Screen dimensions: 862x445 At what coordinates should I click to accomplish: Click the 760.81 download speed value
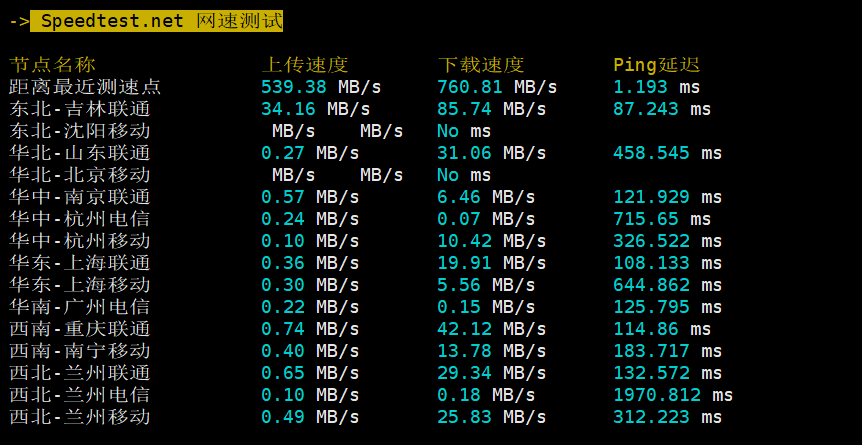[469, 87]
